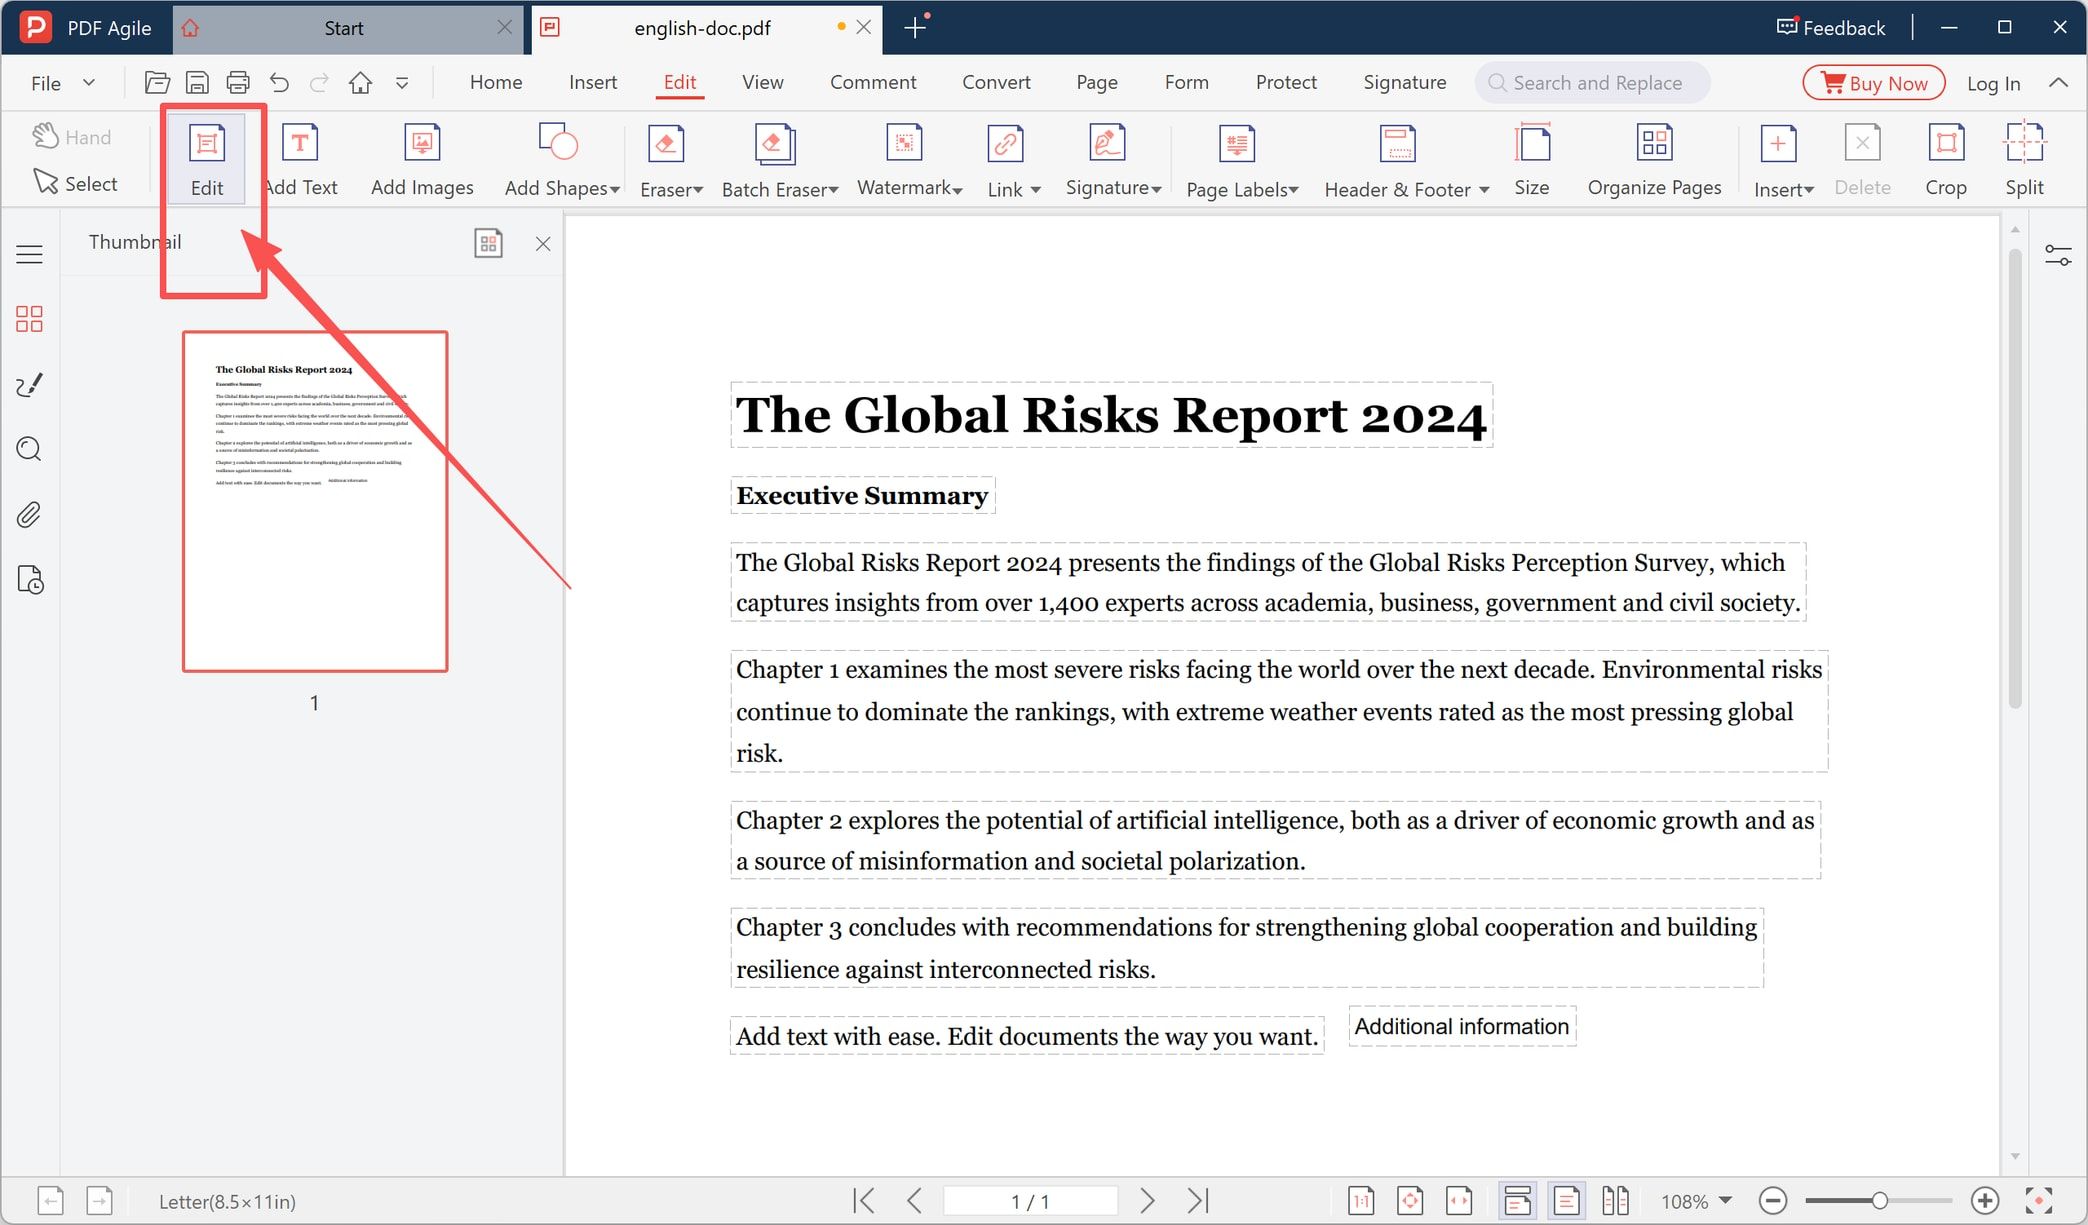2088x1225 pixels.
Task: Open the Size tool
Action: click(x=1531, y=159)
